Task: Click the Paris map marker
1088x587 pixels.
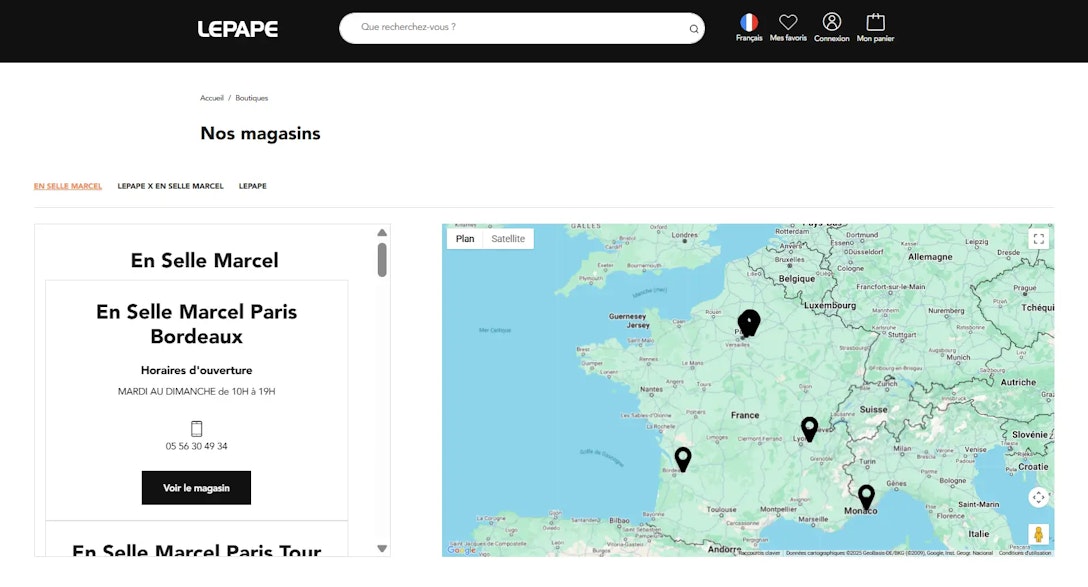Action: pos(749,323)
